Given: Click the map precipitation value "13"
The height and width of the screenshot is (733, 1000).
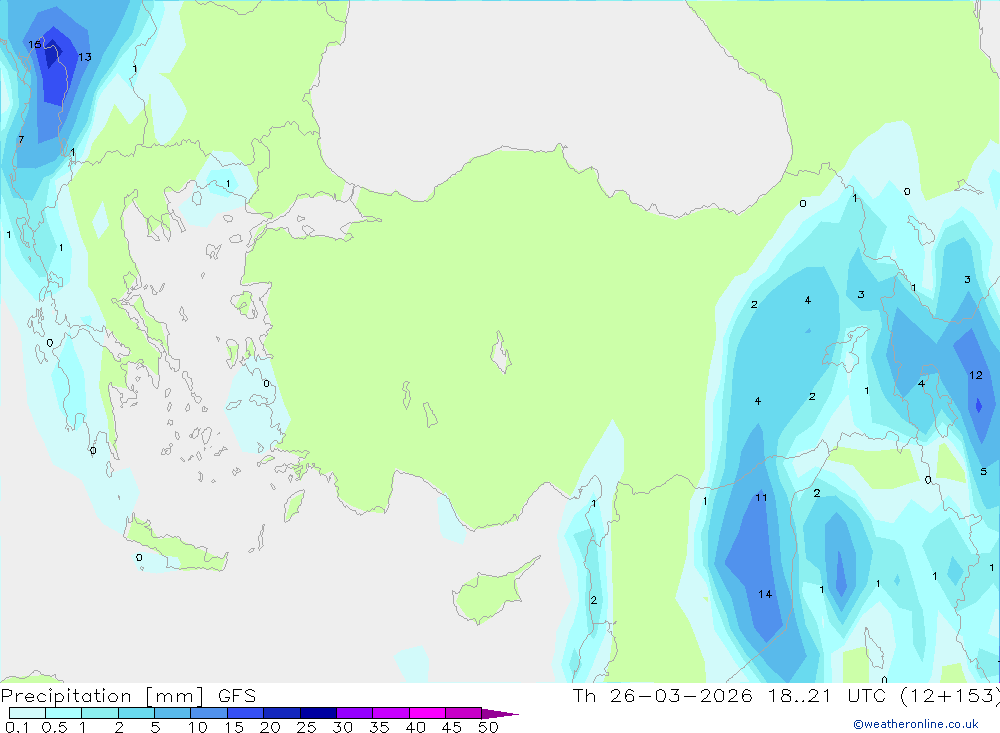Looking at the screenshot, I should point(85,57).
